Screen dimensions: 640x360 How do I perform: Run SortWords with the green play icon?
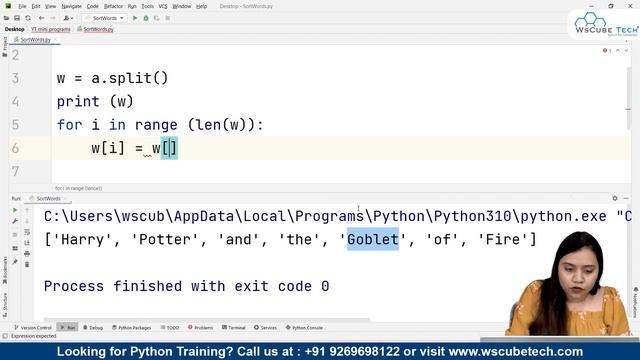(135, 18)
